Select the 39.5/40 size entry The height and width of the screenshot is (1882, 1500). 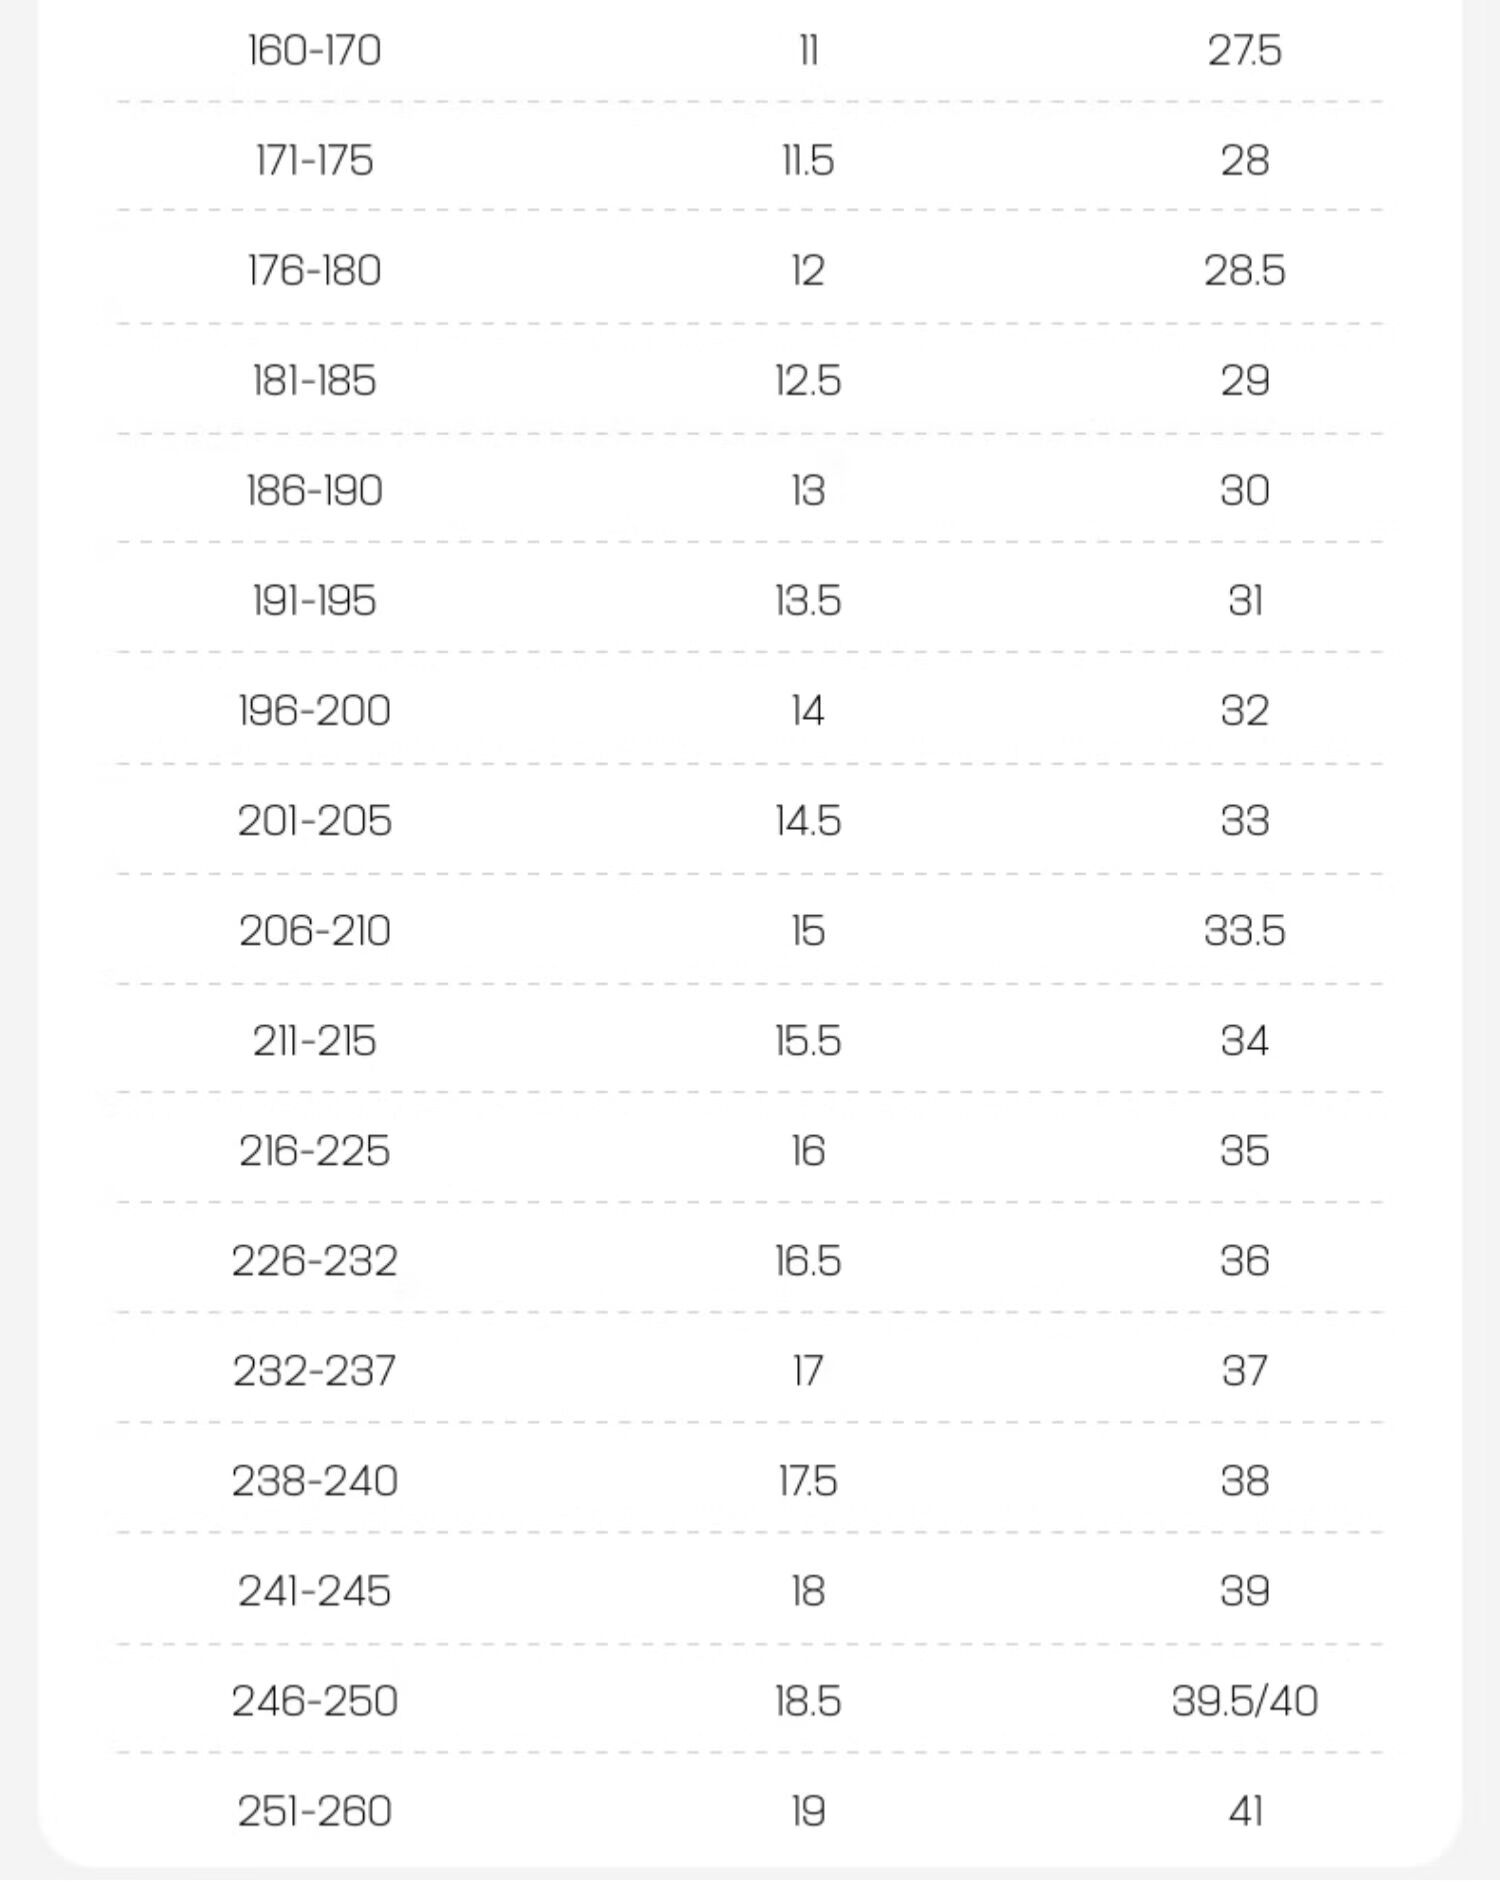point(1244,1700)
